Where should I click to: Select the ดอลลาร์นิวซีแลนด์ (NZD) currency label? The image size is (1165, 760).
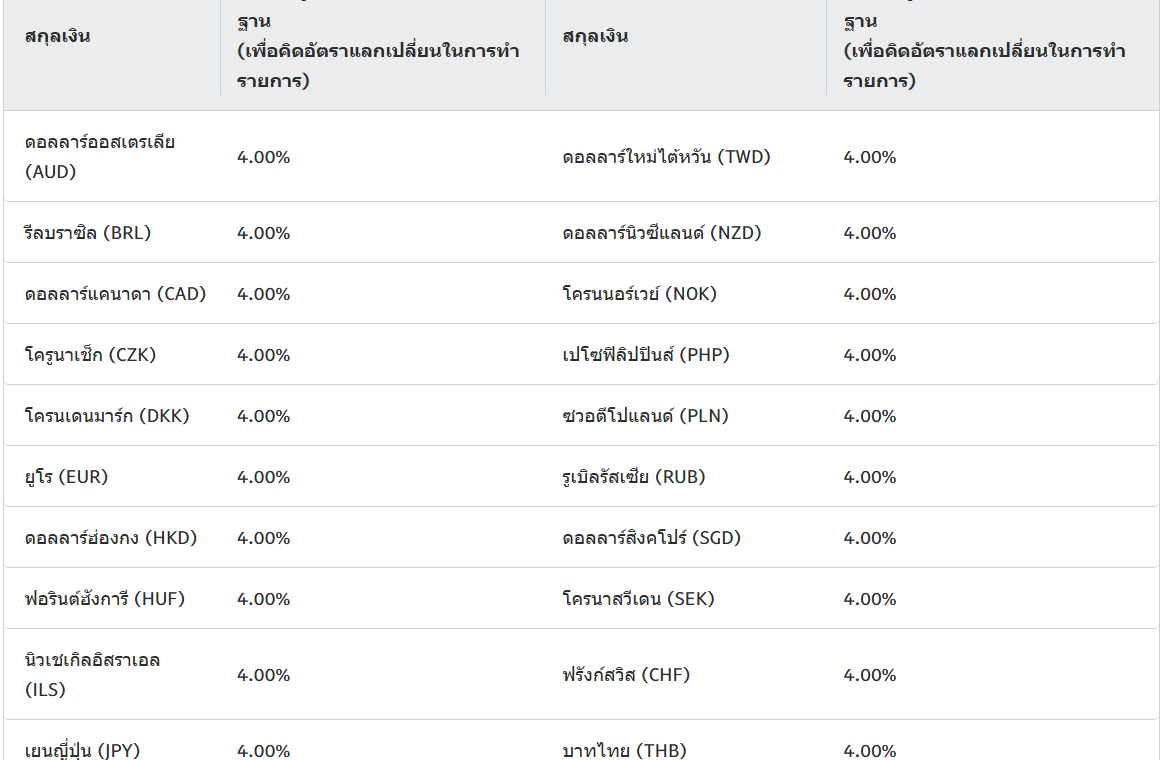[x=662, y=233]
